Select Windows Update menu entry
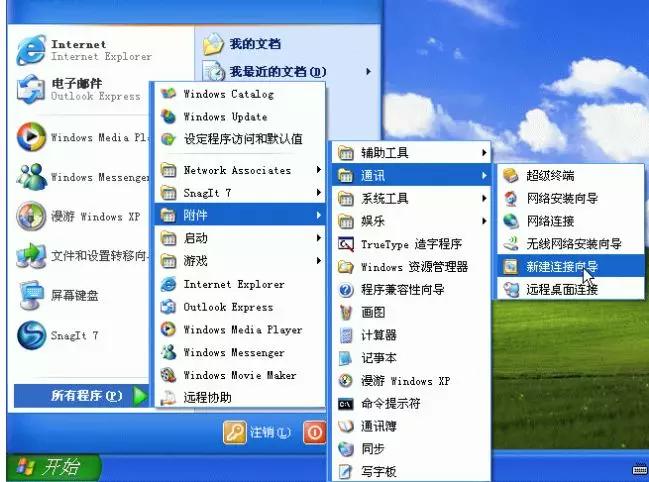 pyautogui.click(x=224, y=117)
